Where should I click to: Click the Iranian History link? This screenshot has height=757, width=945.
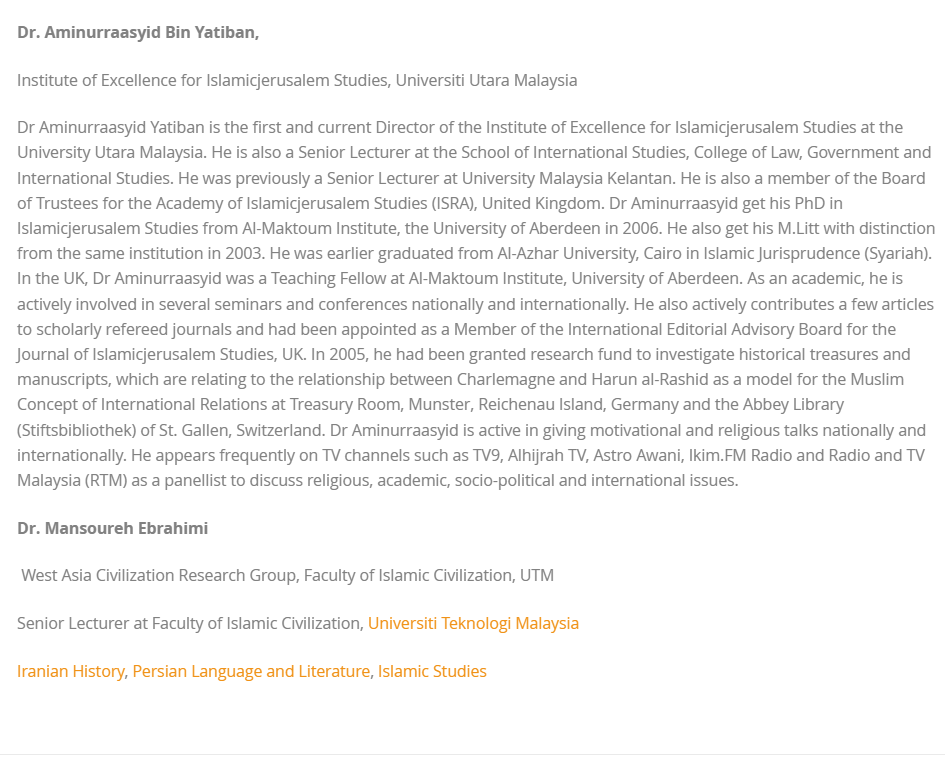click(70, 671)
